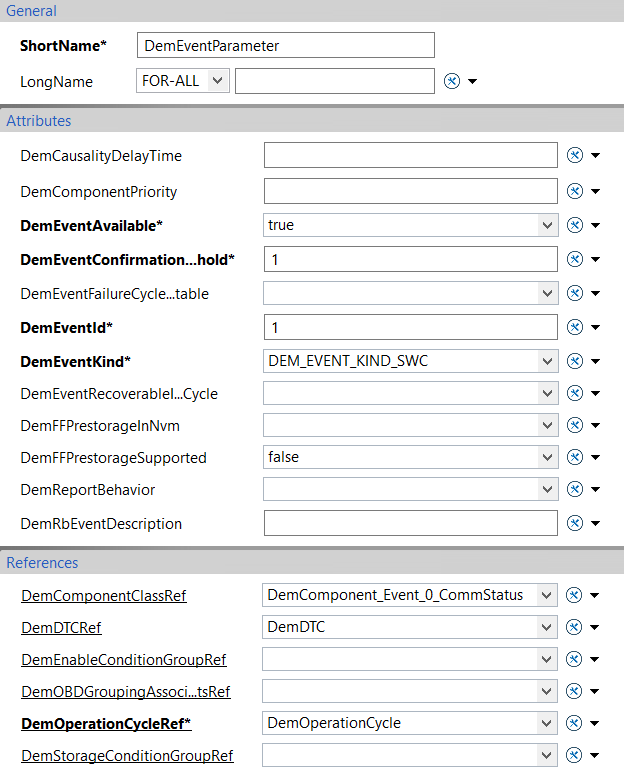Expand the DEM_EVENT_KIND_SWC combo box
This screenshot has height=776, width=624.
pyautogui.click(x=411, y=361)
